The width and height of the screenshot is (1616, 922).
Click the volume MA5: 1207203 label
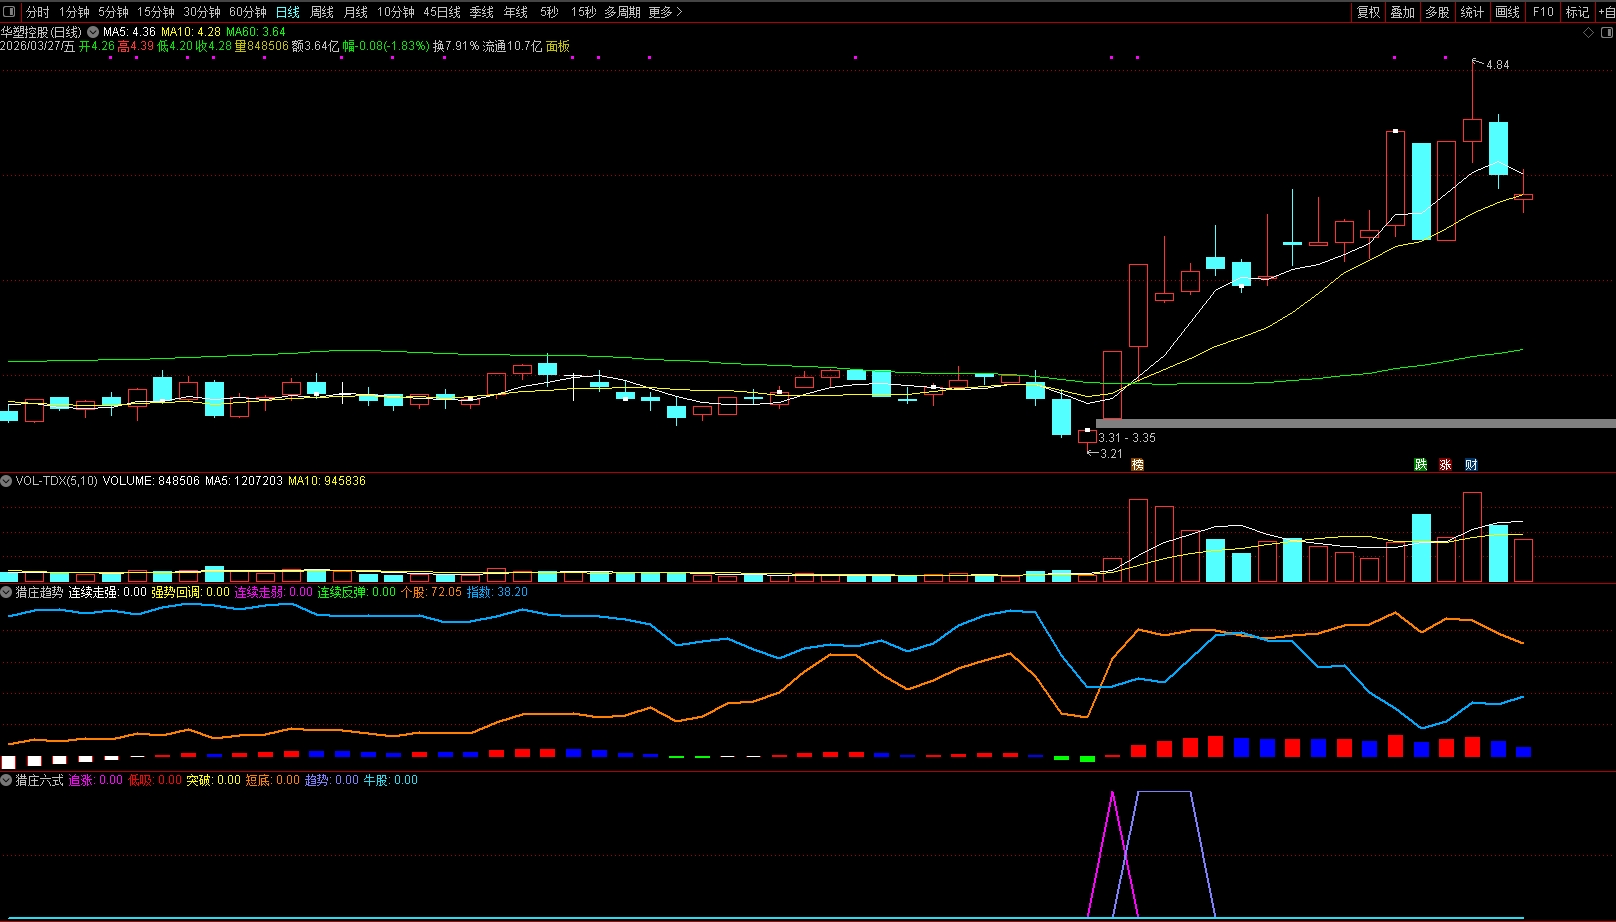pos(244,481)
